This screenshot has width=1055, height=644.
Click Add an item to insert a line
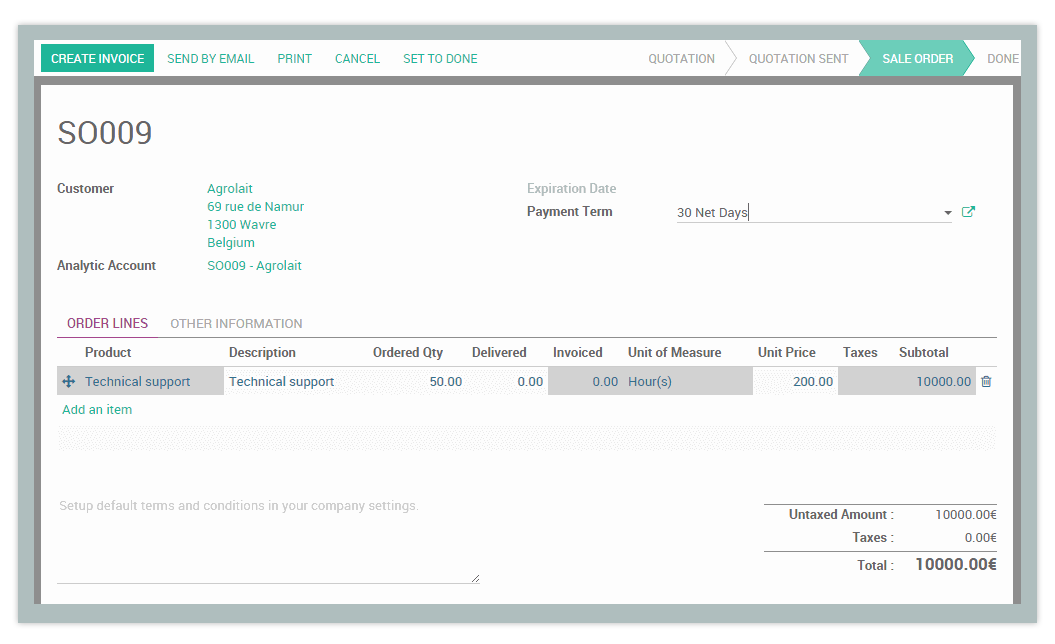(97, 409)
